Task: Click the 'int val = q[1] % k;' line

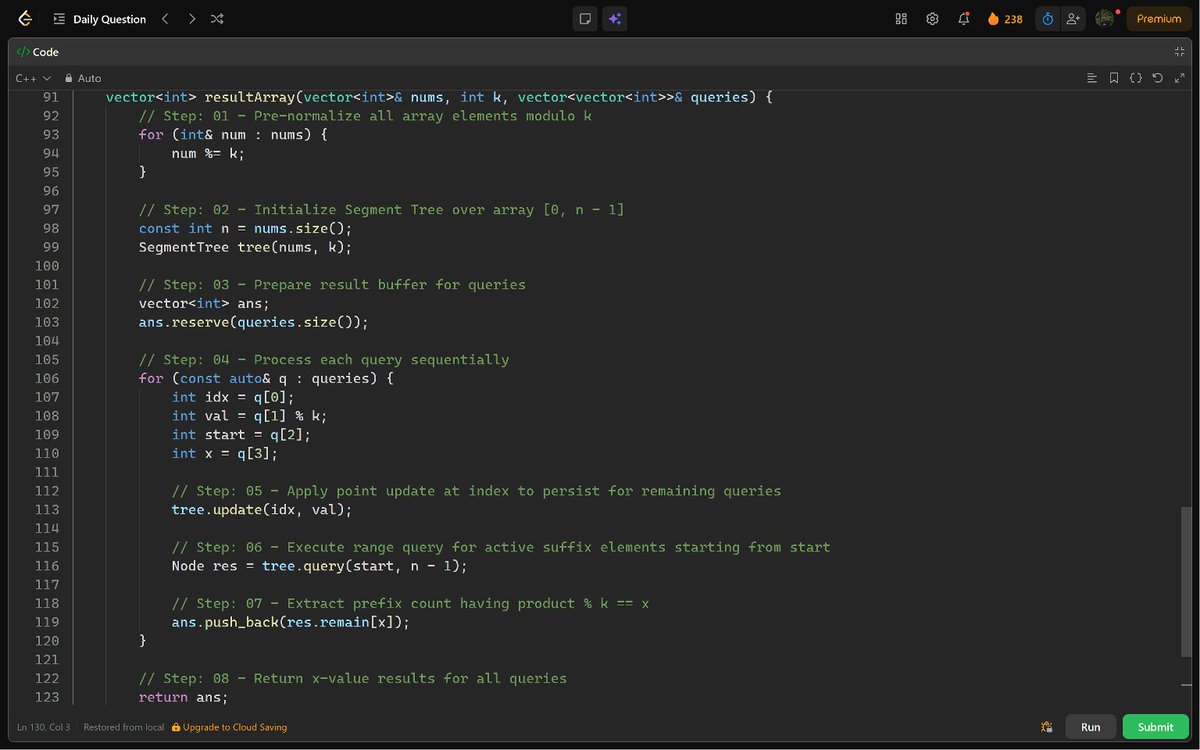Action: tap(249, 415)
